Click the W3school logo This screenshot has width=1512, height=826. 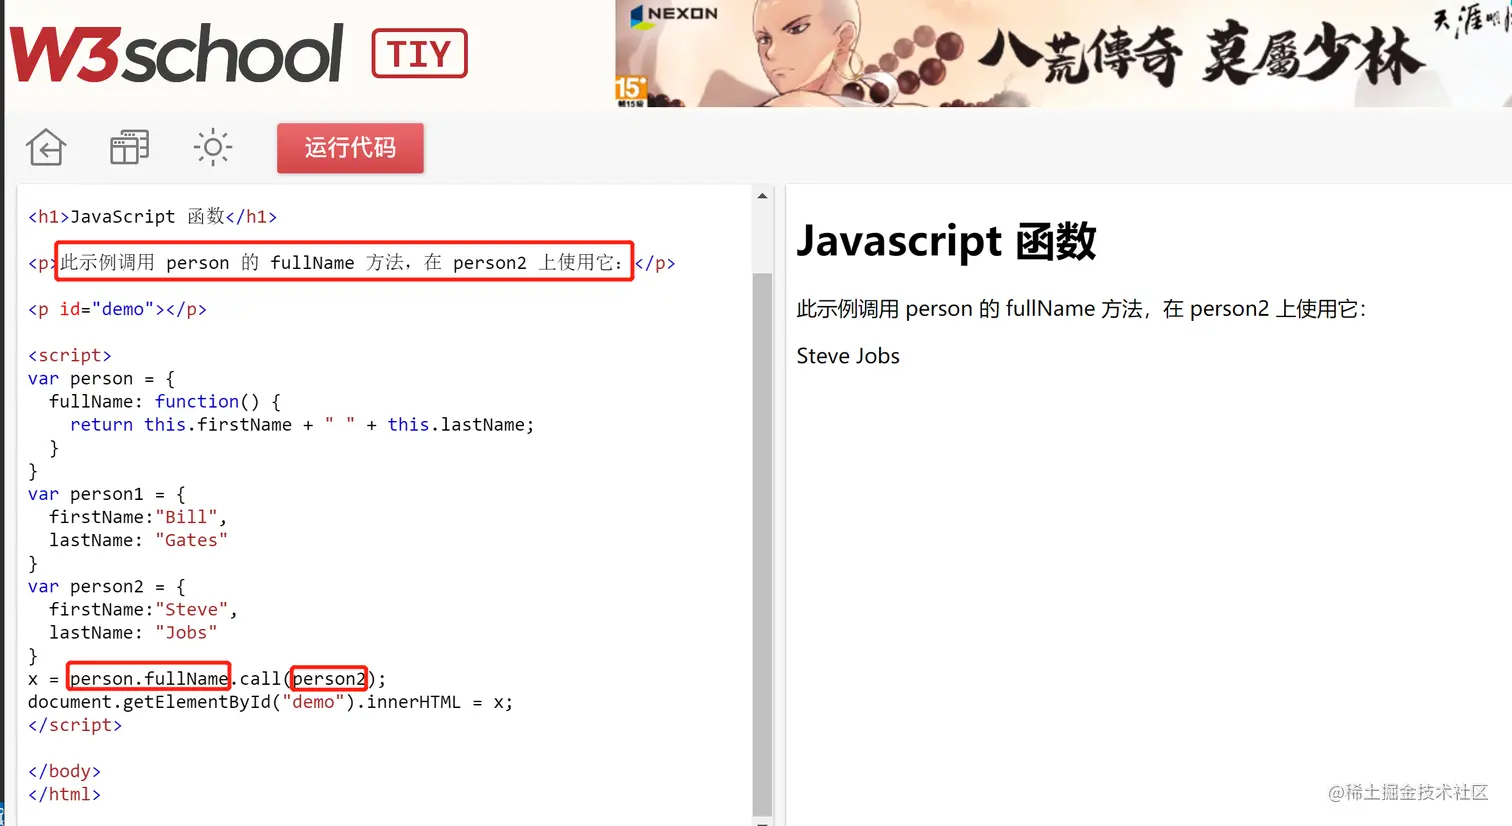click(x=176, y=54)
